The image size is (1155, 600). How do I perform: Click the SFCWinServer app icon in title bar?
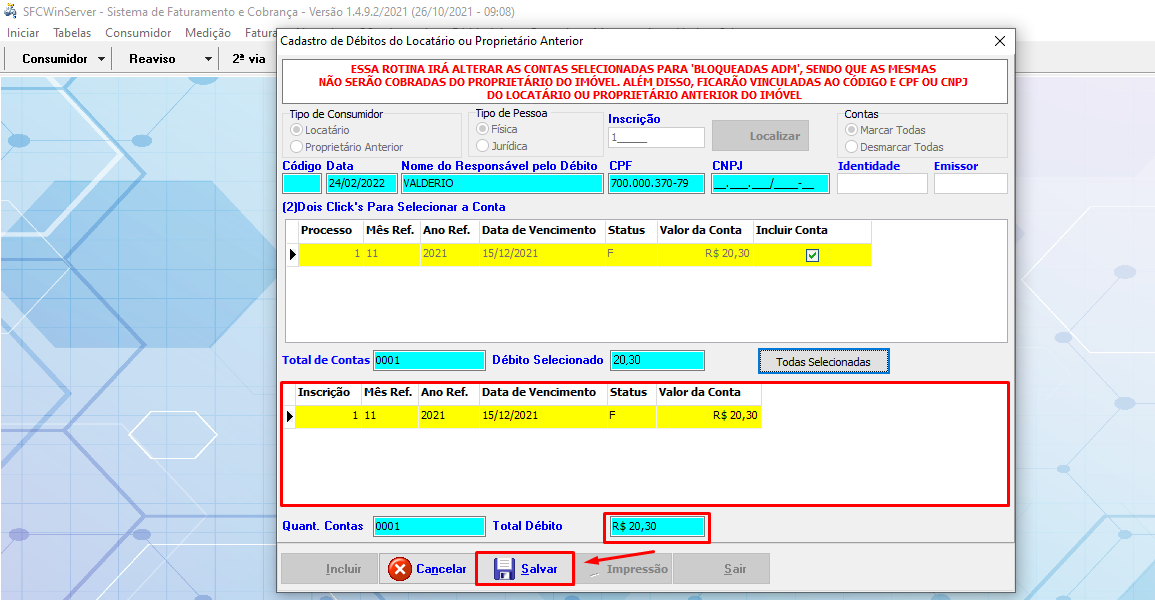(x=11, y=11)
